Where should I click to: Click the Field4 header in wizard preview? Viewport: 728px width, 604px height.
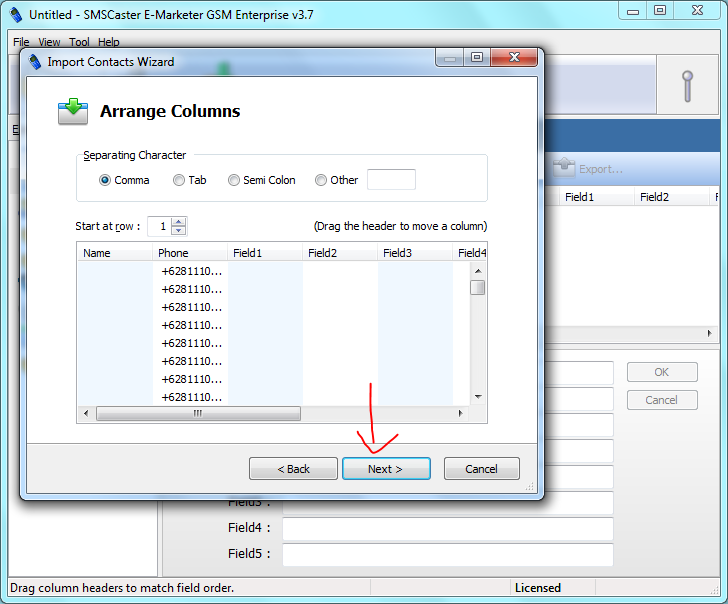click(470, 253)
